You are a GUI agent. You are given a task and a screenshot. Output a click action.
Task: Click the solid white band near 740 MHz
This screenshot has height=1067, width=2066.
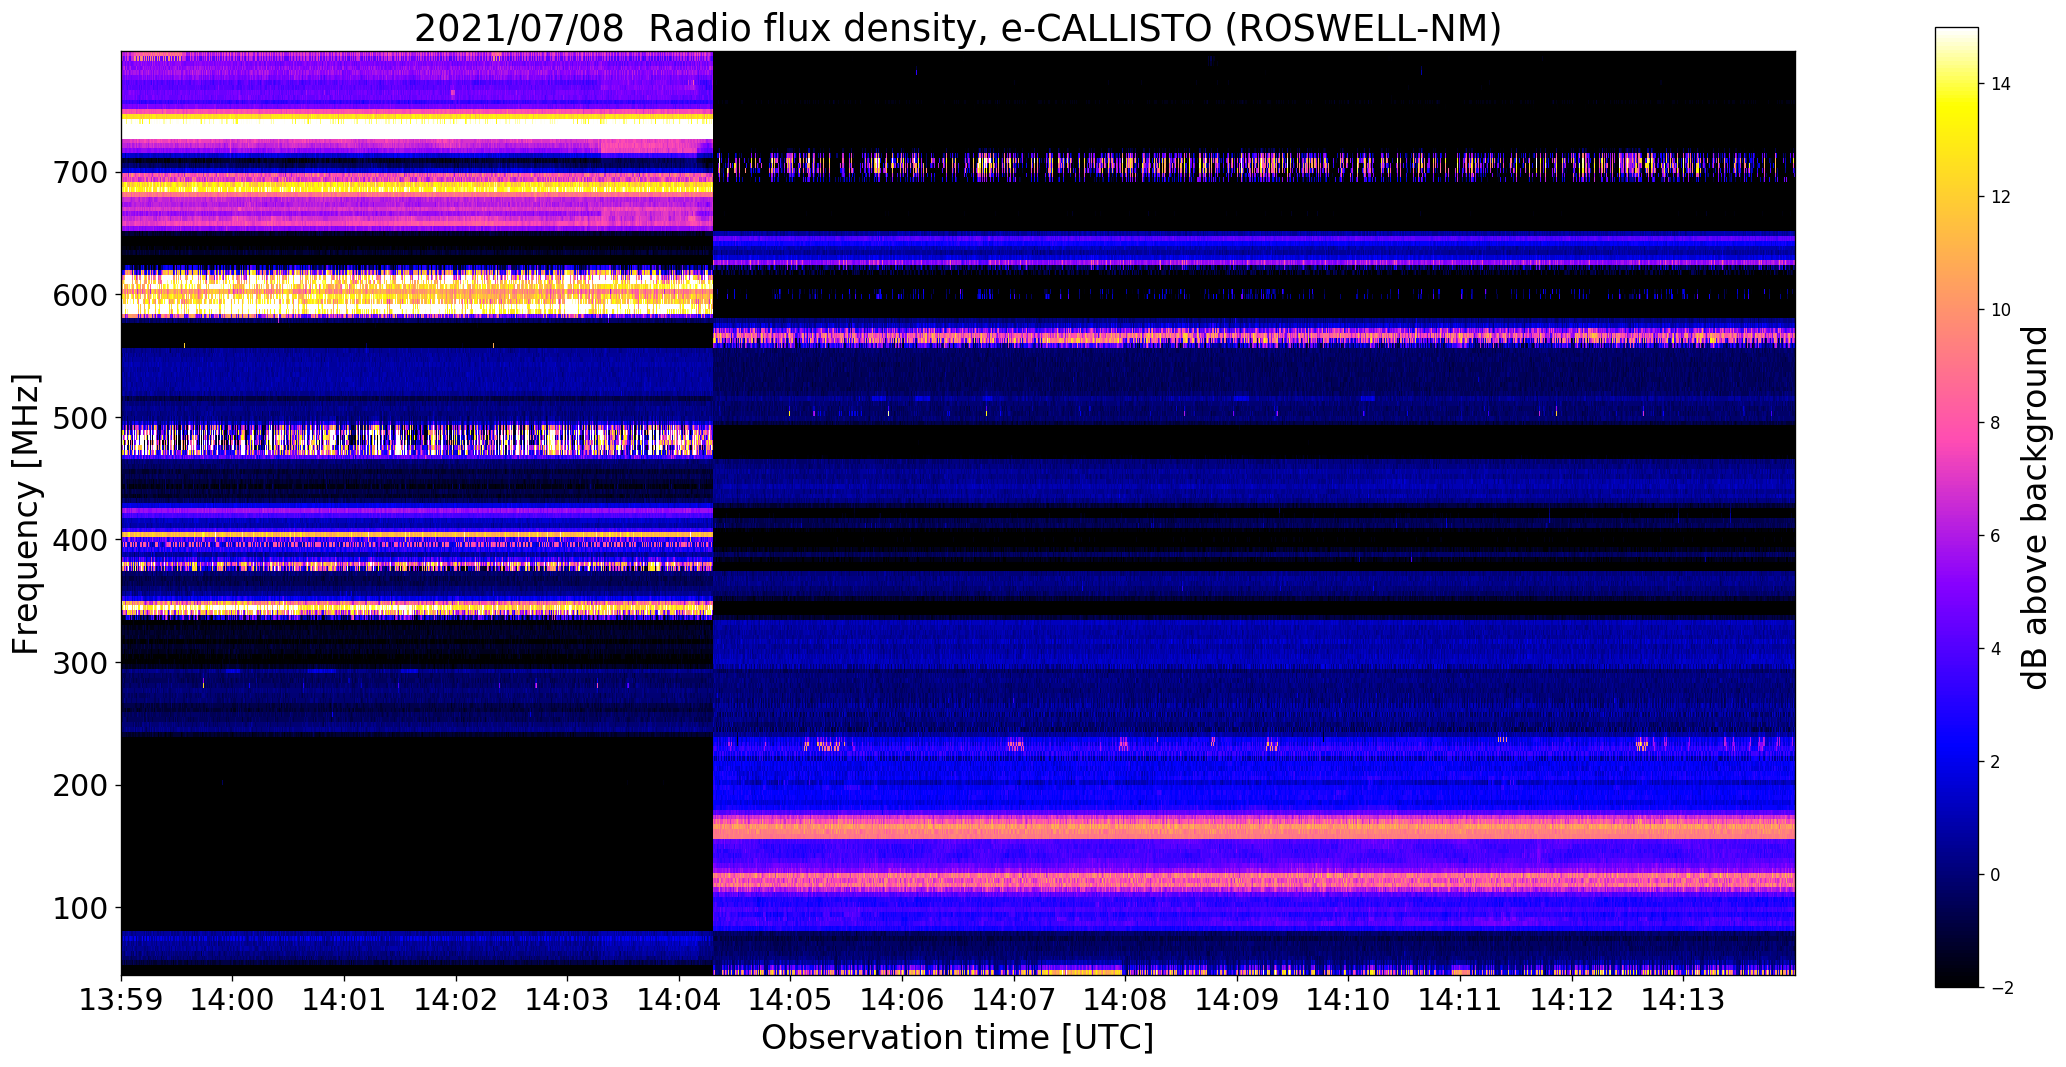pyautogui.click(x=417, y=130)
